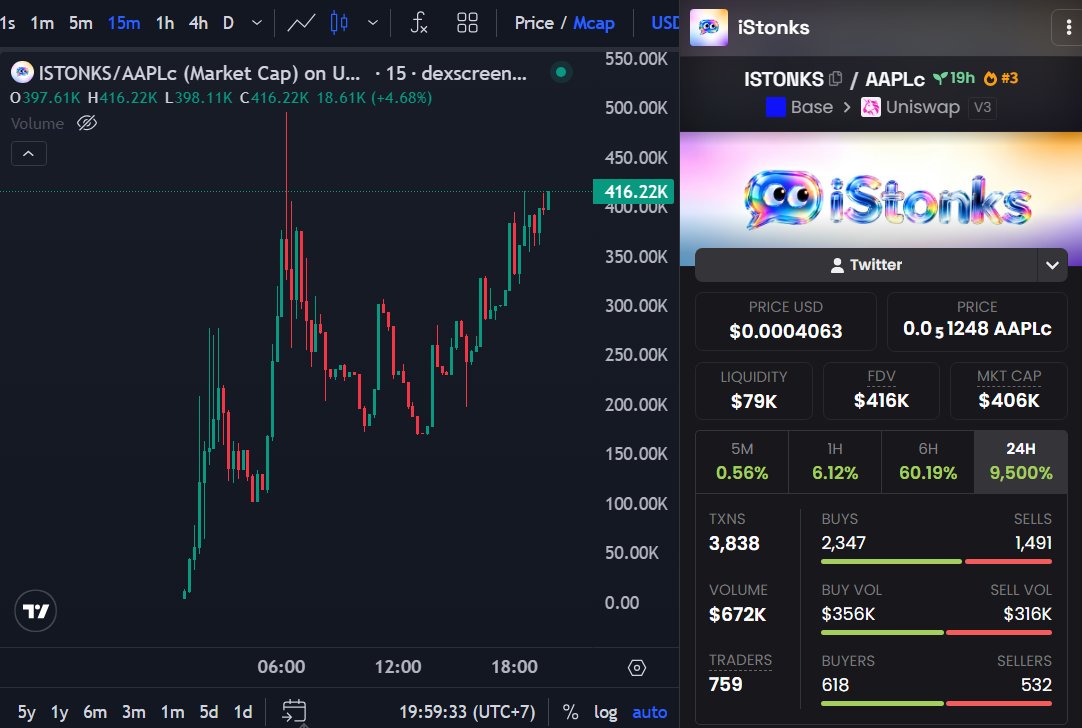Select the 1H stats tab
The height and width of the screenshot is (728, 1082).
[835, 462]
